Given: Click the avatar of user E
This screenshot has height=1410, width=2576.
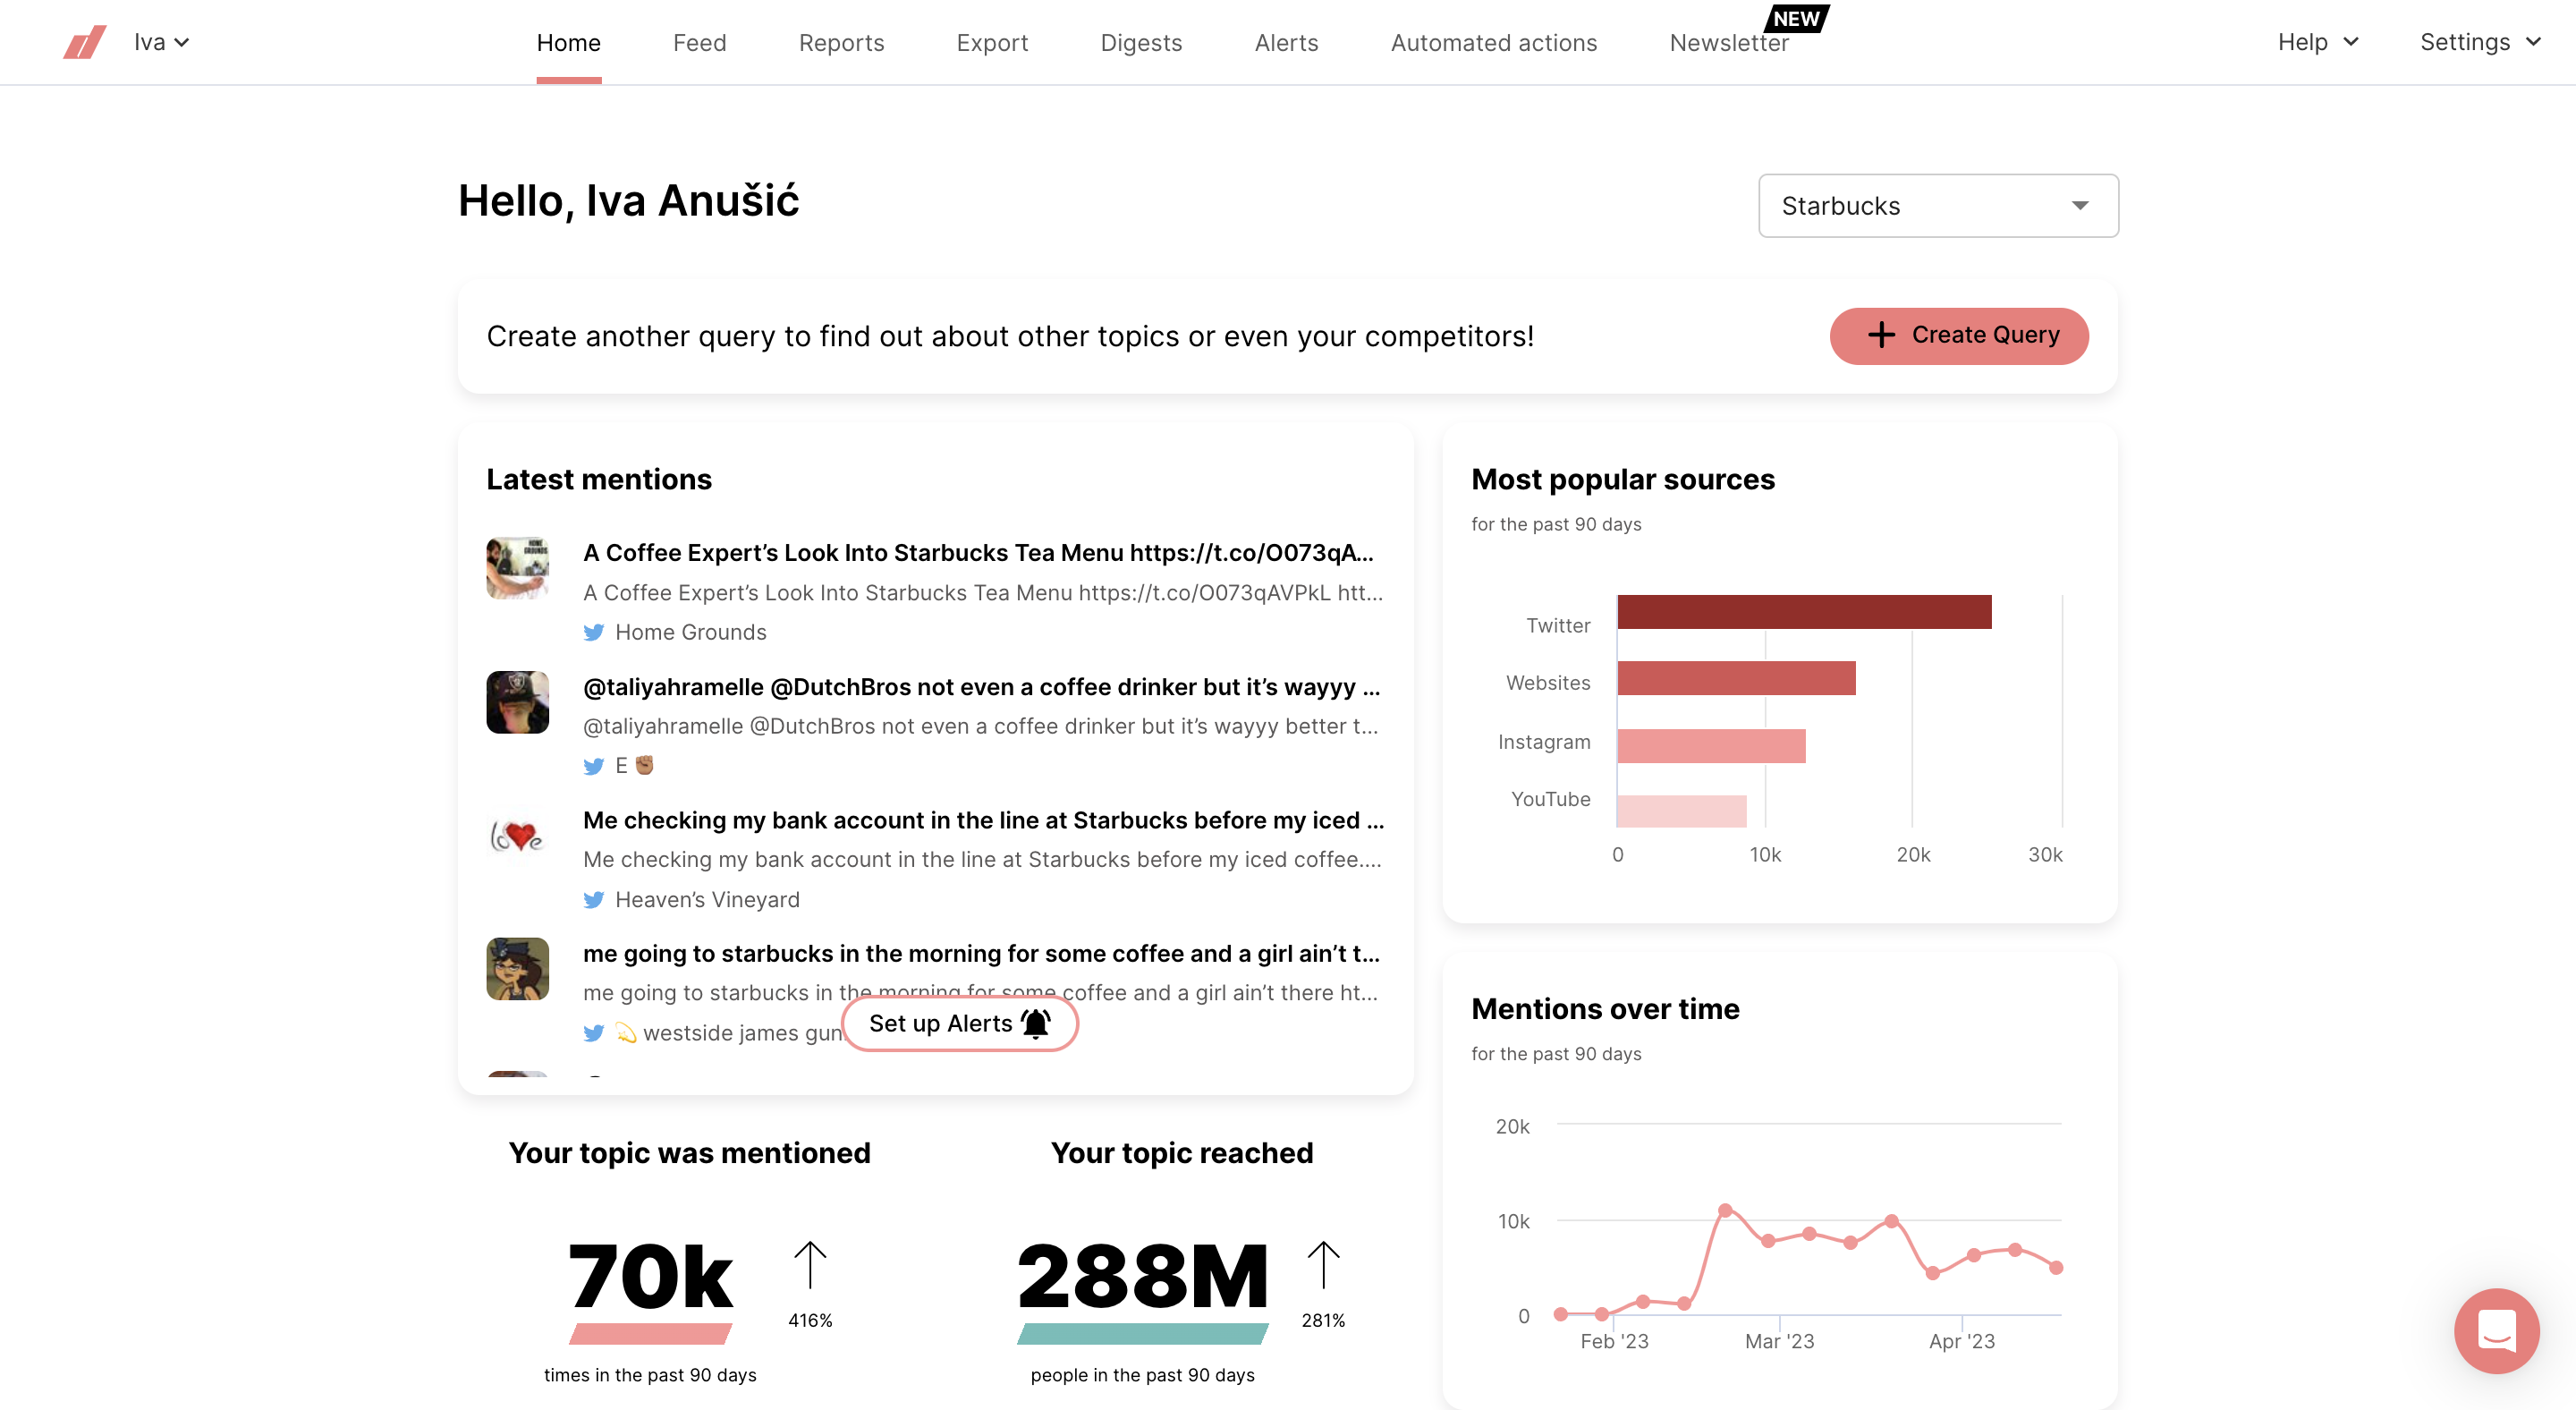Looking at the screenshot, I should [x=517, y=702].
